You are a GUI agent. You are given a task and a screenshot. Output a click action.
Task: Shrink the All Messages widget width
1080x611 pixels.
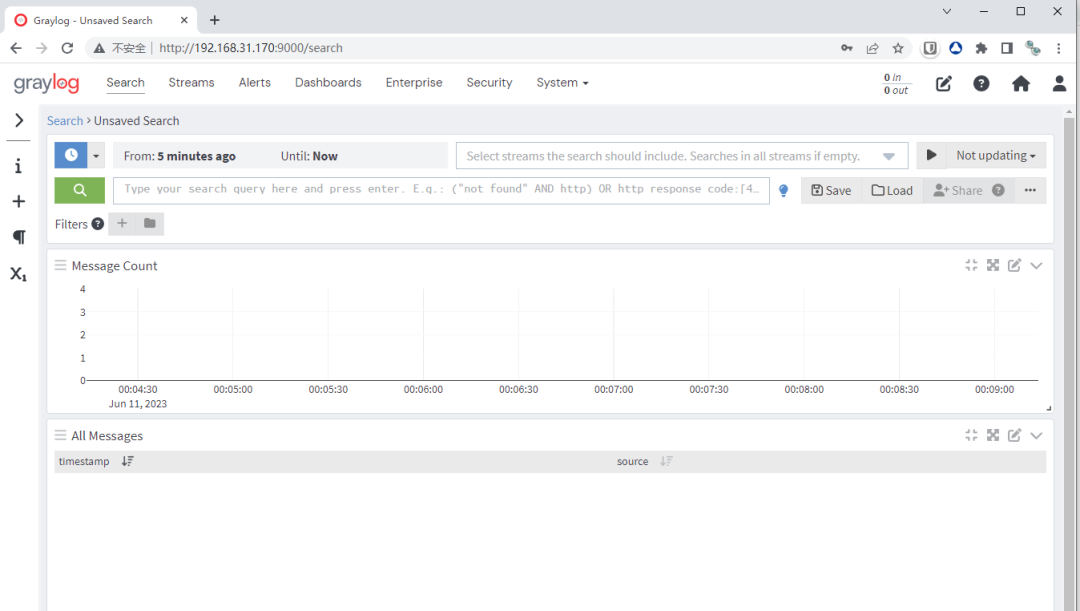coord(971,435)
